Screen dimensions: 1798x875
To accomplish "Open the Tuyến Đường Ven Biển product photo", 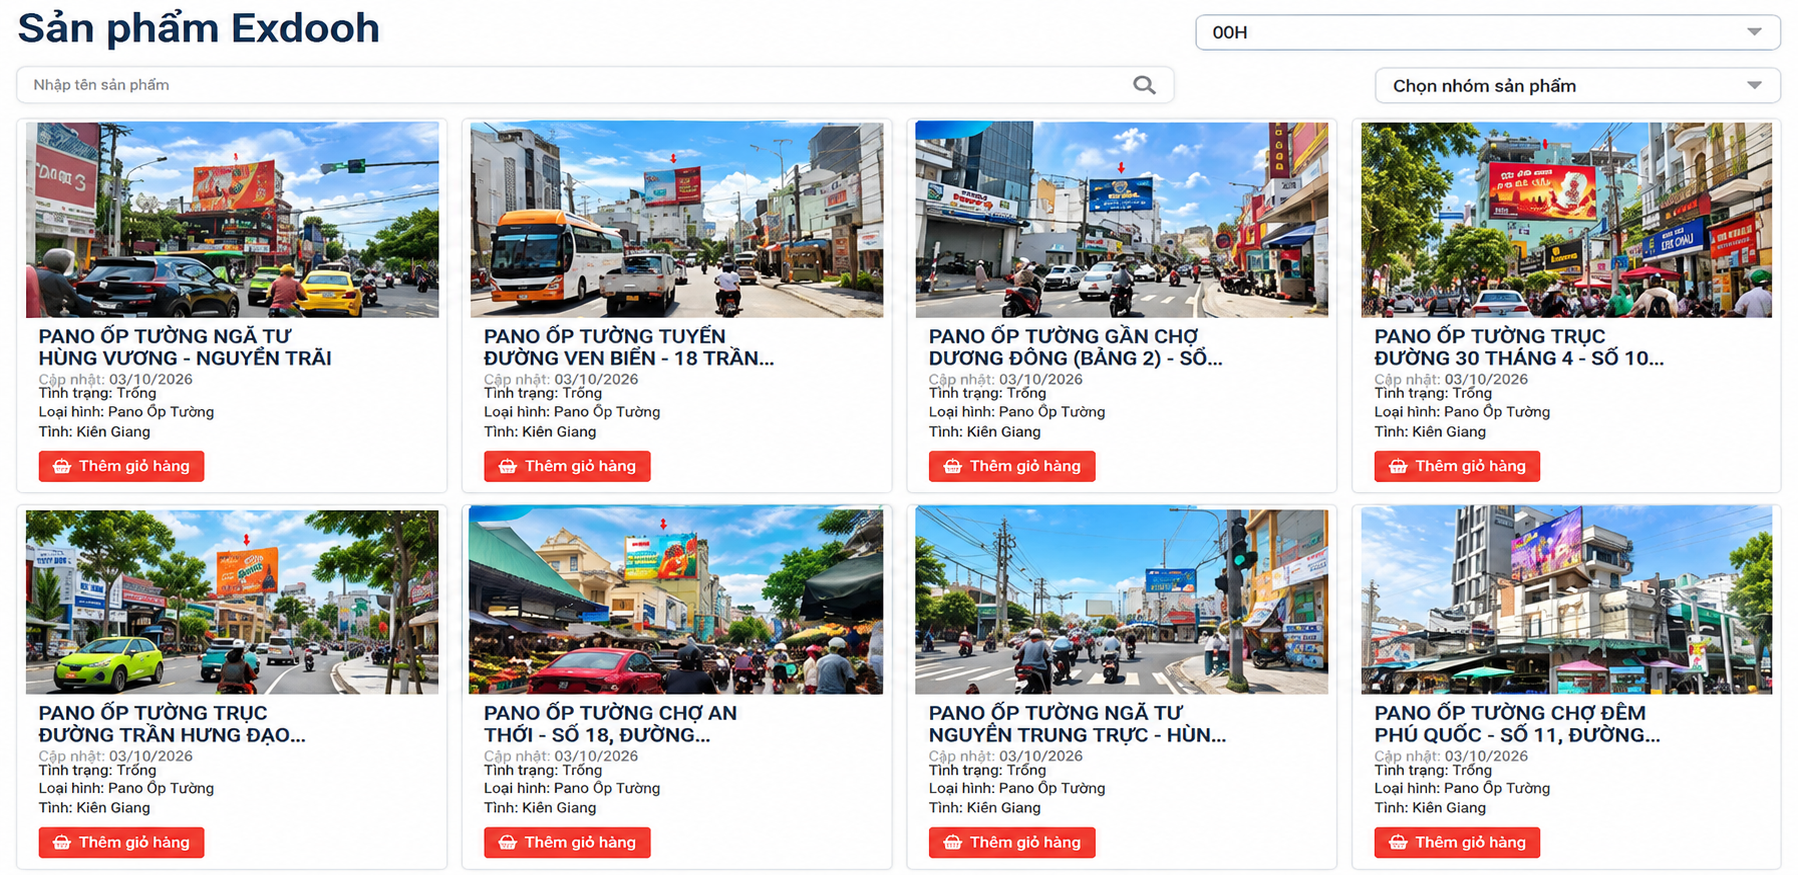I will (x=677, y=220).
